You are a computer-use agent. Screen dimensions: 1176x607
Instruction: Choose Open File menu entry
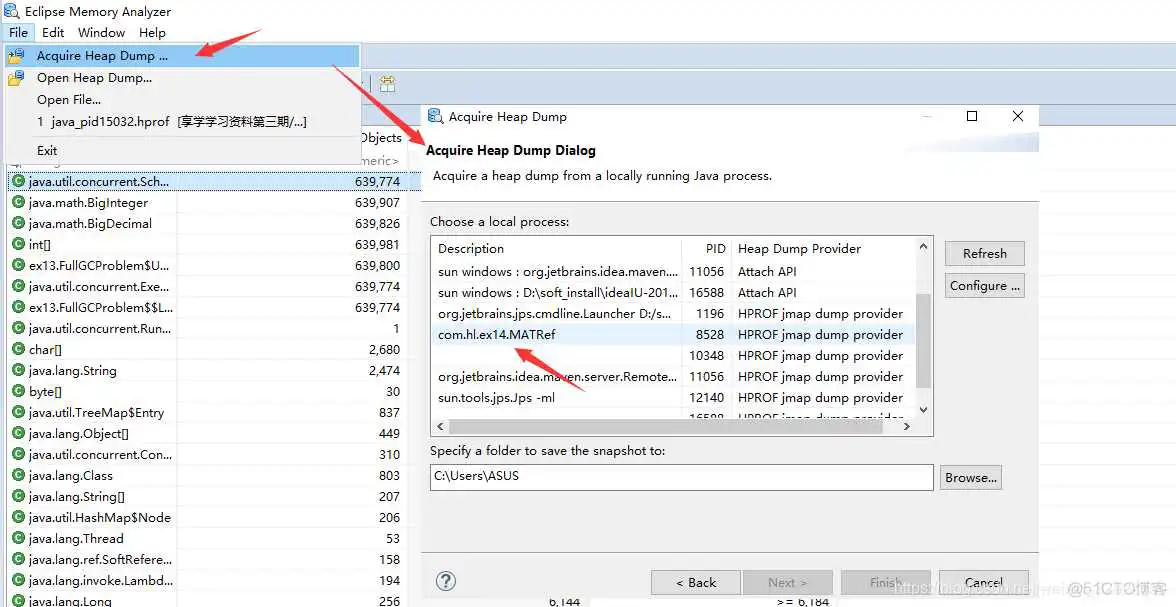(182, 99)
